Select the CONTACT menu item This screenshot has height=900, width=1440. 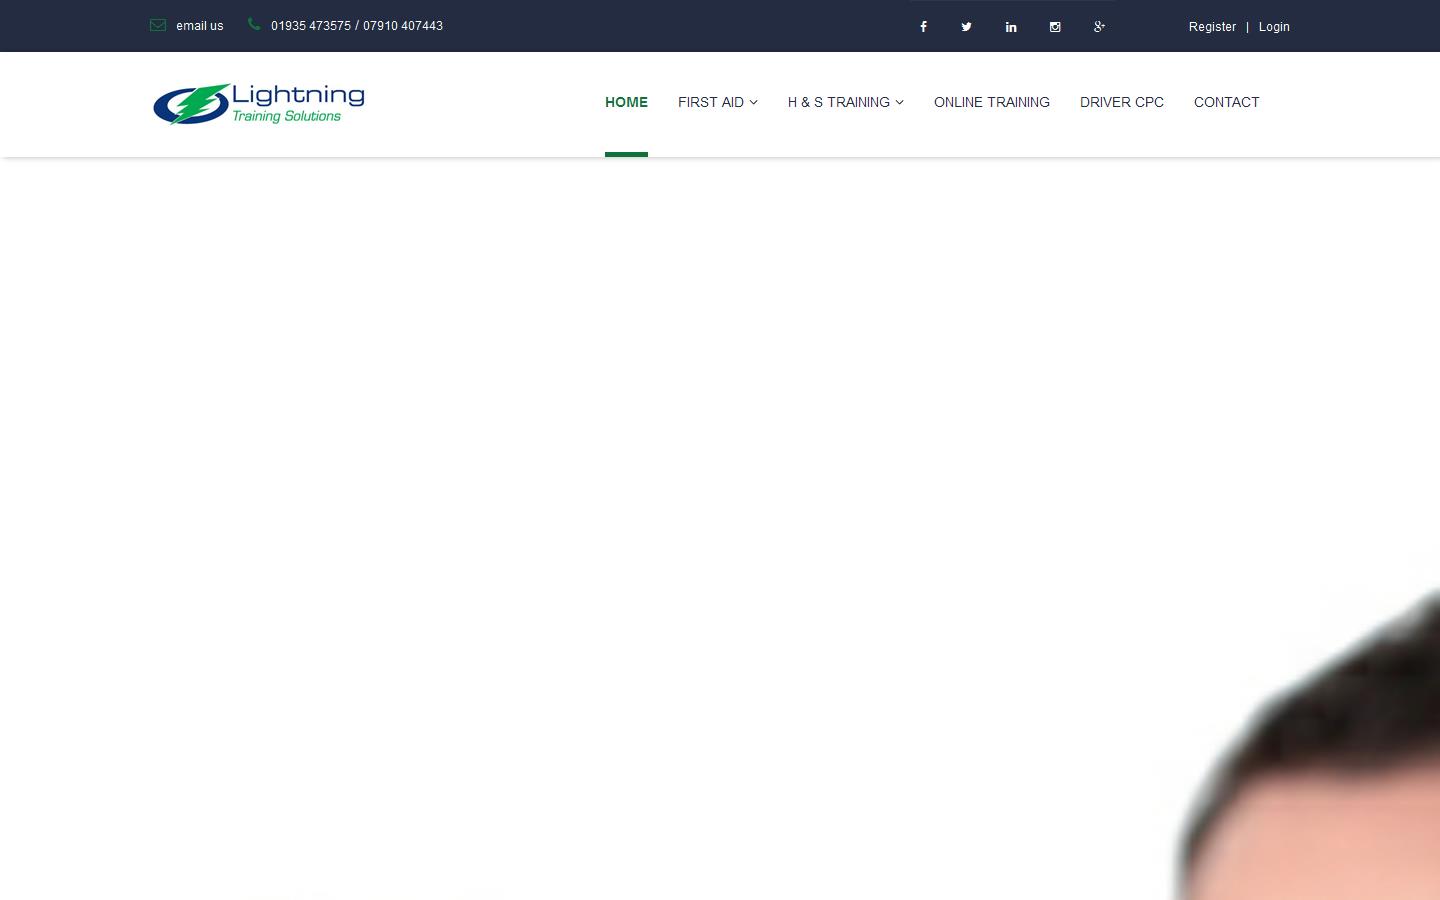coord(1226,102)
